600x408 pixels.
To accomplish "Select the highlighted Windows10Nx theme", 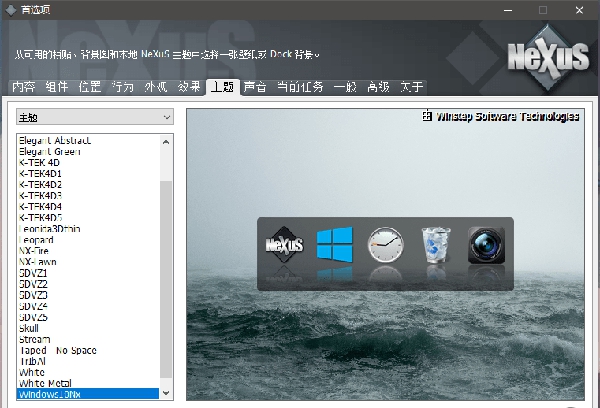I will [x=88, y=394].
